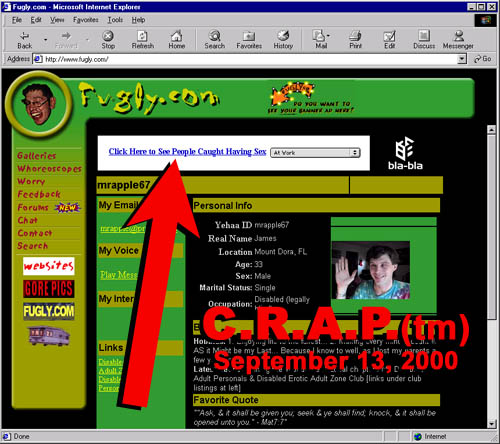Viewport: 500px width, 444px height.
Task: Open the Tools menu
Action: [115, 20]
